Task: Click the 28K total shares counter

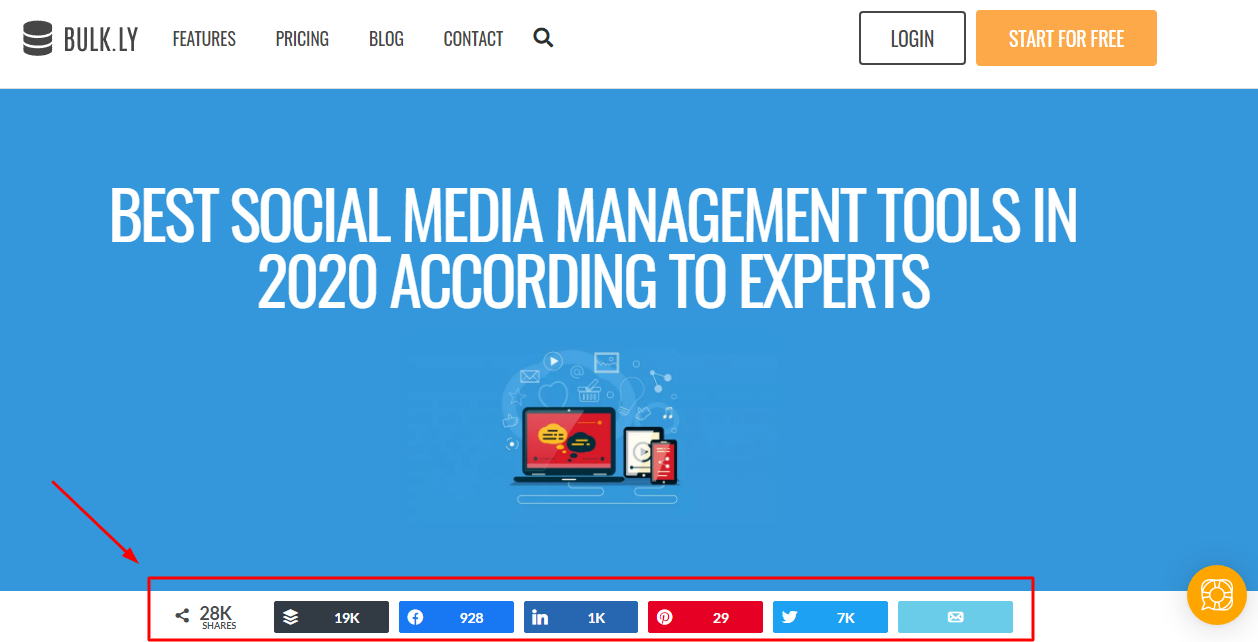Action: [x=206, y=617]
